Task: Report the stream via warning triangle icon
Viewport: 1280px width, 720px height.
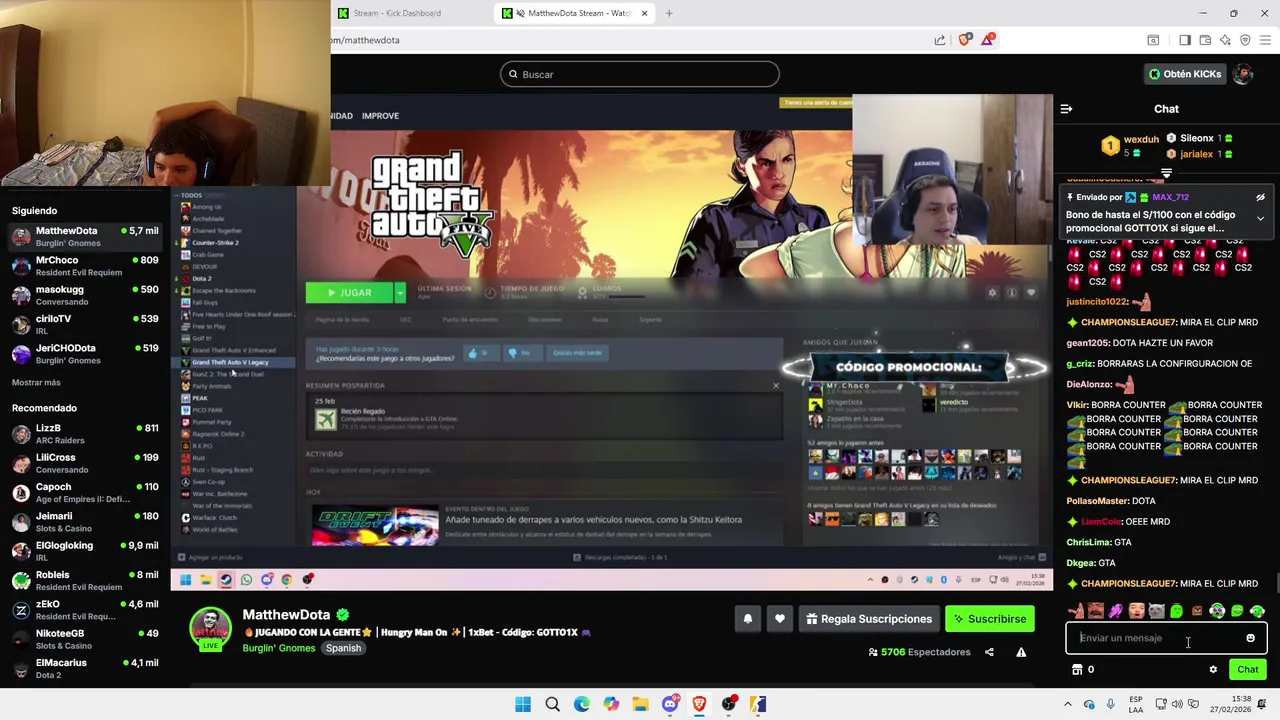Action: point(1021,652)
